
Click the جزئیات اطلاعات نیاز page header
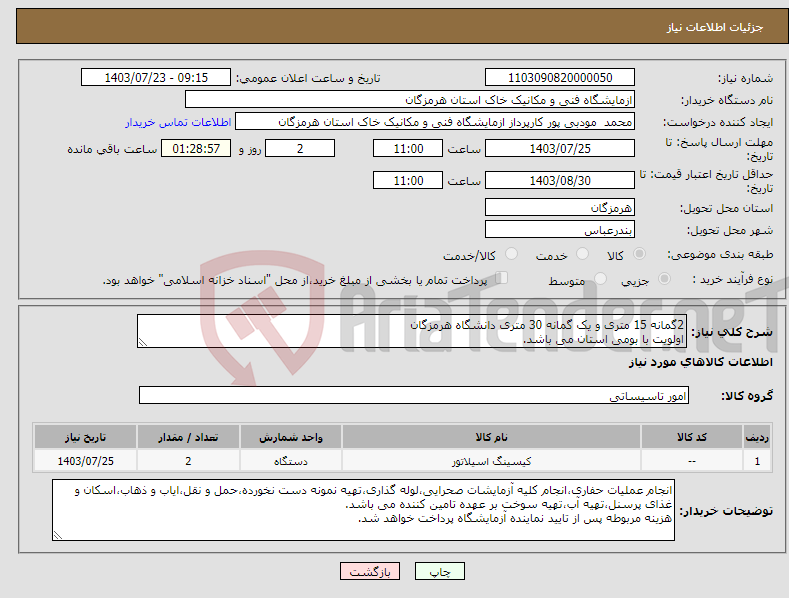[x=715, y=27]
